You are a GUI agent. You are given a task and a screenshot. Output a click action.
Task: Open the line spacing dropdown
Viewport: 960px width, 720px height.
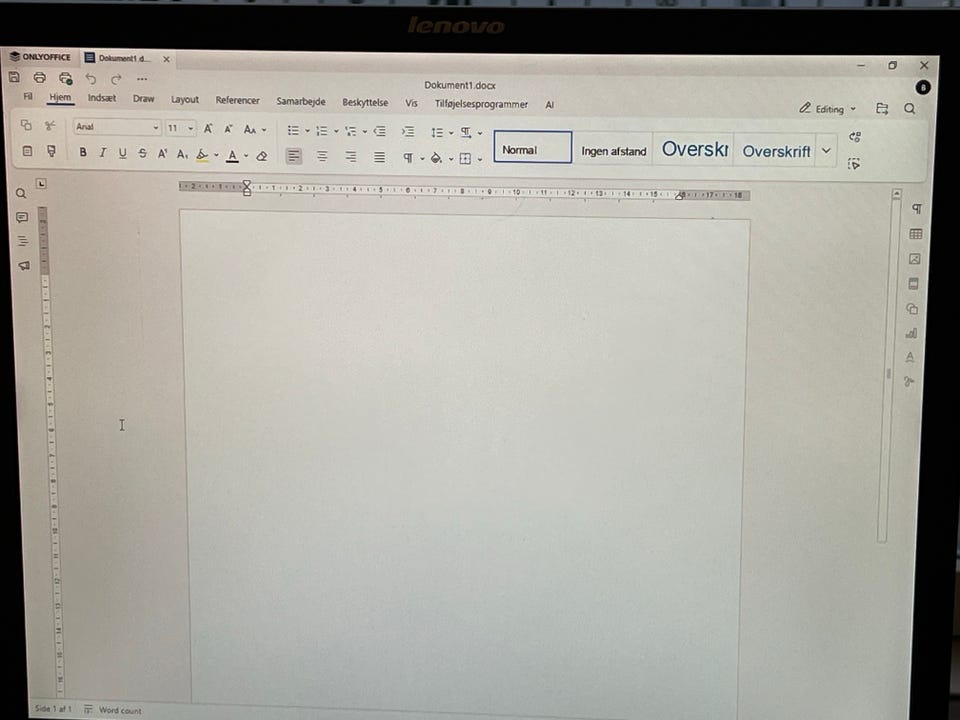point(441,132)
